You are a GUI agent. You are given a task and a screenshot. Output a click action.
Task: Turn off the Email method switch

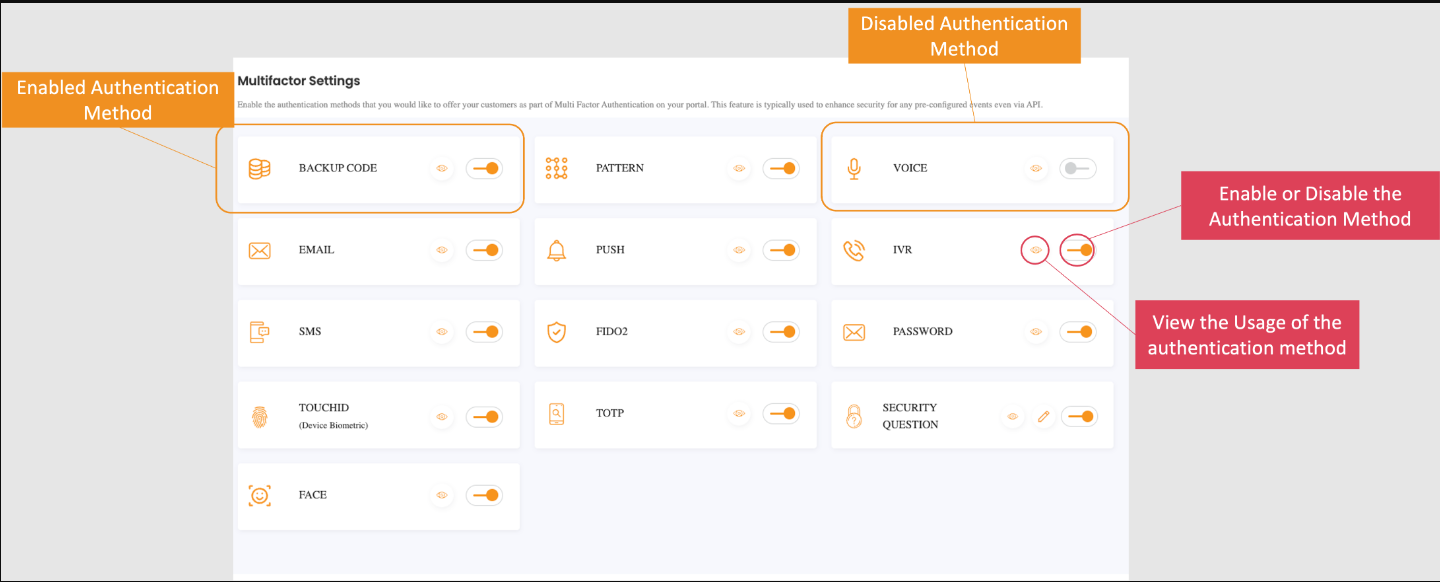484,250
